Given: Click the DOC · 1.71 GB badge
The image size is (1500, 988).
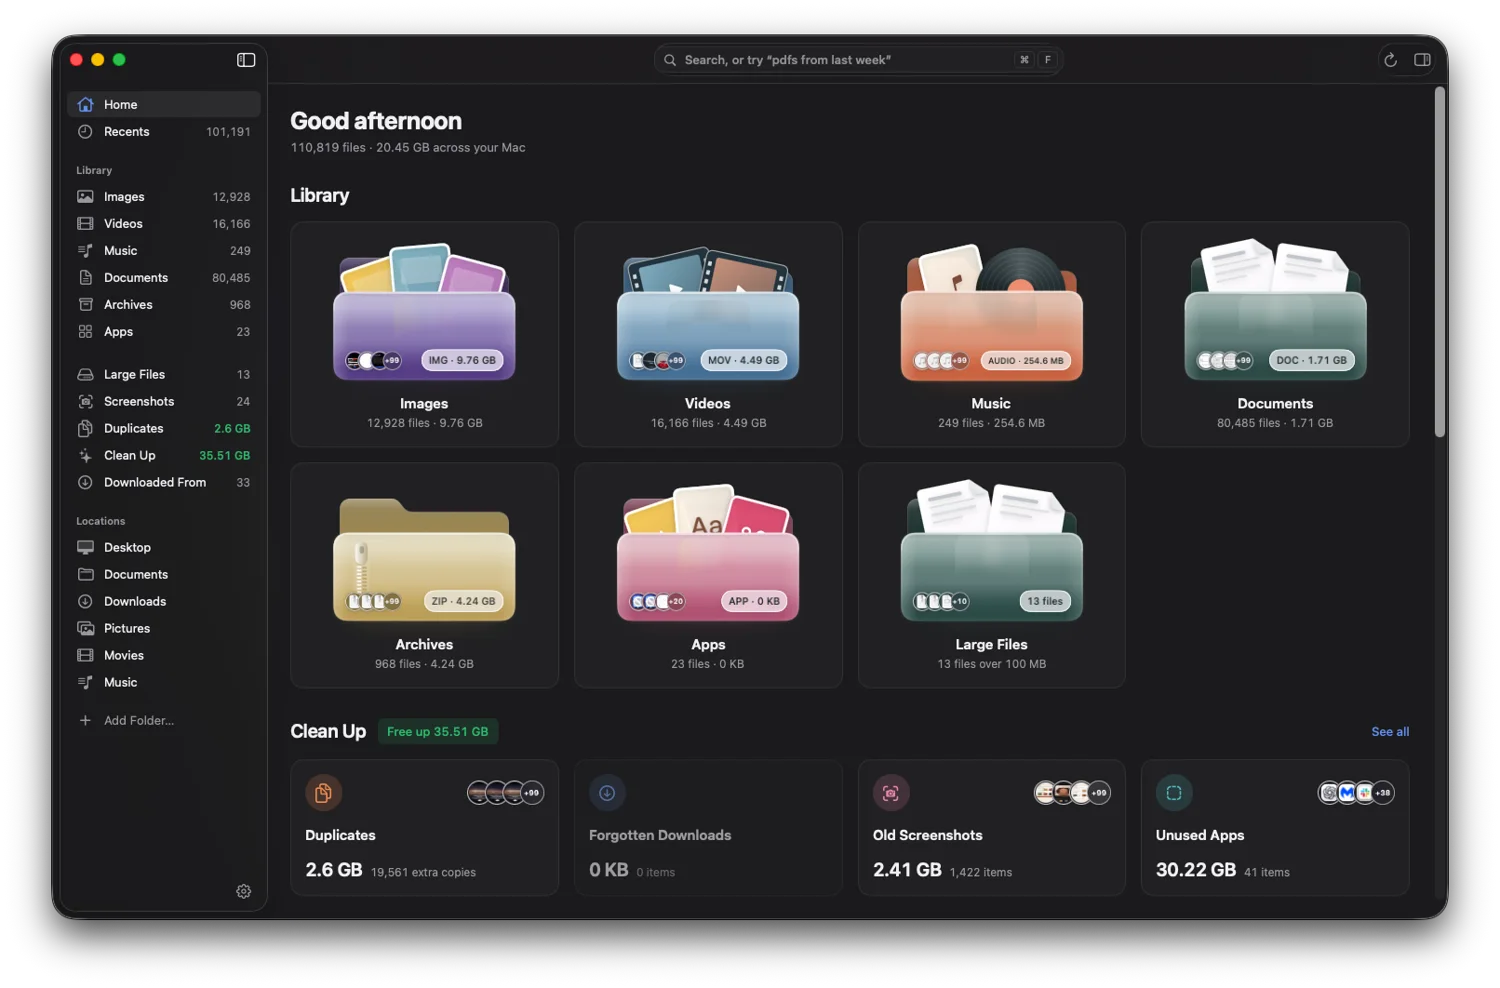Looking at the screenshot, I should coord(1311,360).
